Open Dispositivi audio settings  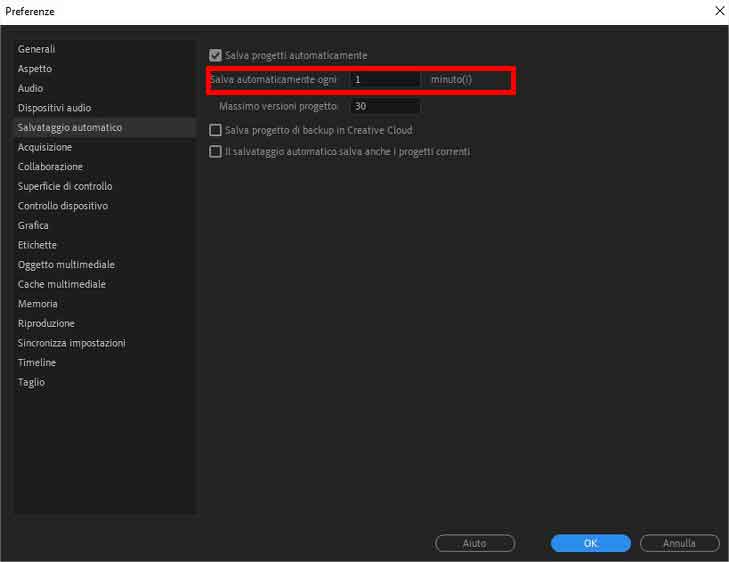click(x=54, y=108)
